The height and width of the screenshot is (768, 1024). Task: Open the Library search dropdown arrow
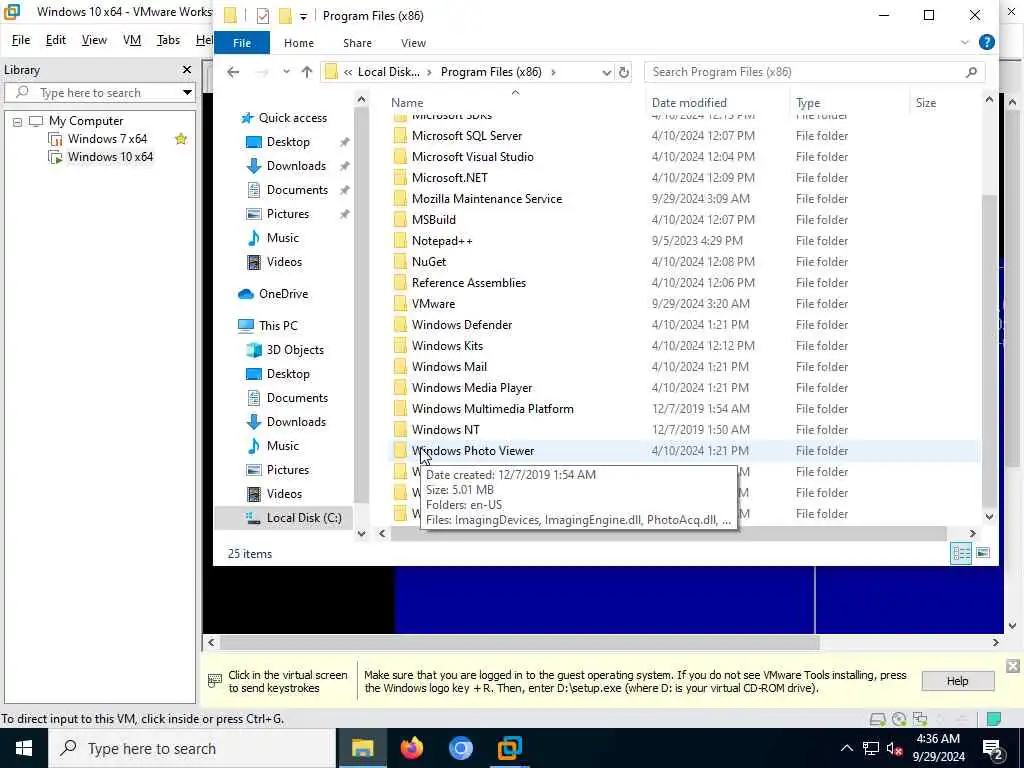coord(187,92)
